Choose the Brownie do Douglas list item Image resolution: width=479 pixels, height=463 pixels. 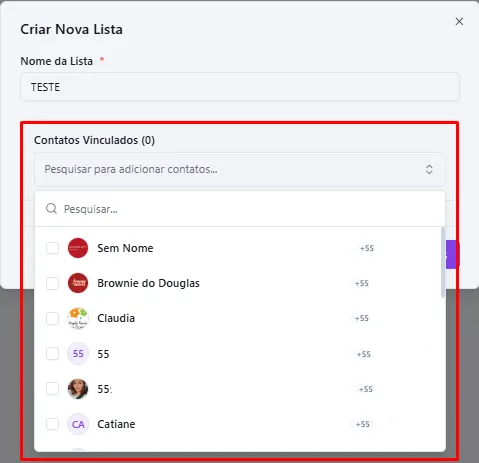coord(238,283)
